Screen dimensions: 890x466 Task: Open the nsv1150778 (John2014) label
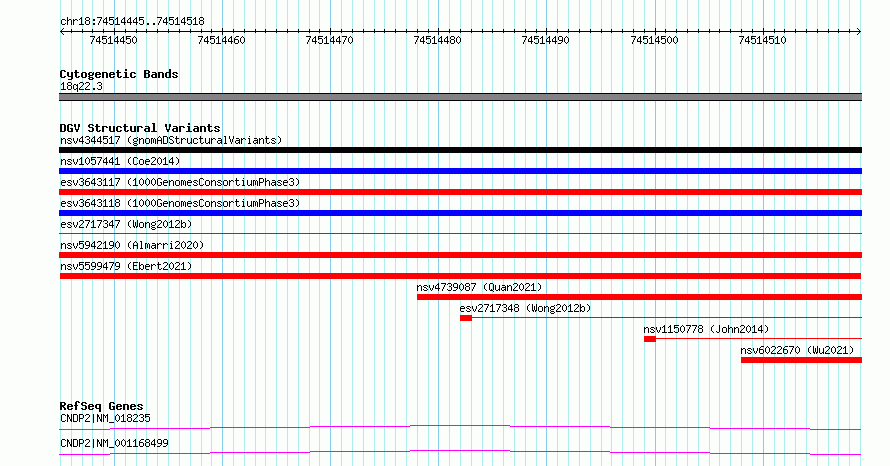click(x=706, y=329)
